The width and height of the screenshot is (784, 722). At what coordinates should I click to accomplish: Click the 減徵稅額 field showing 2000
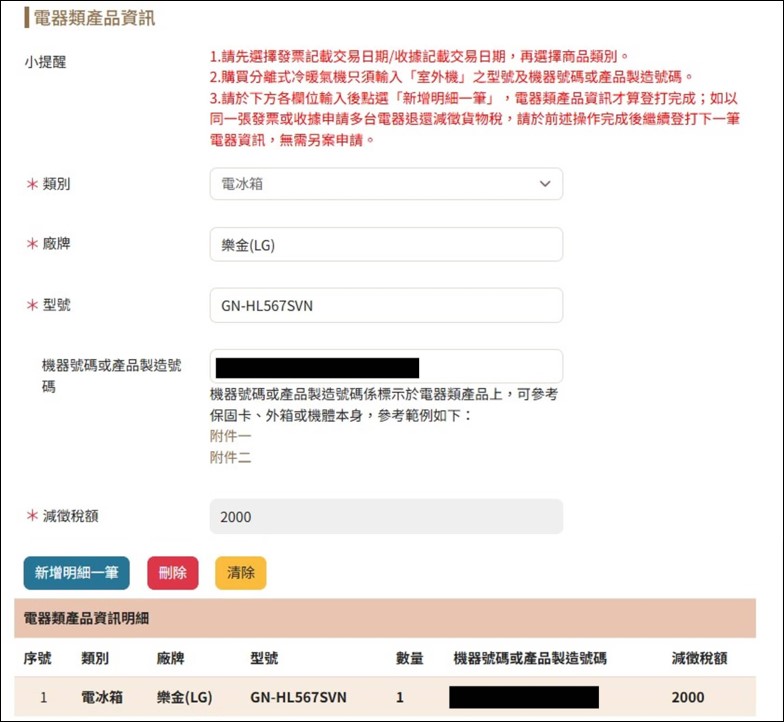(385, 517)
